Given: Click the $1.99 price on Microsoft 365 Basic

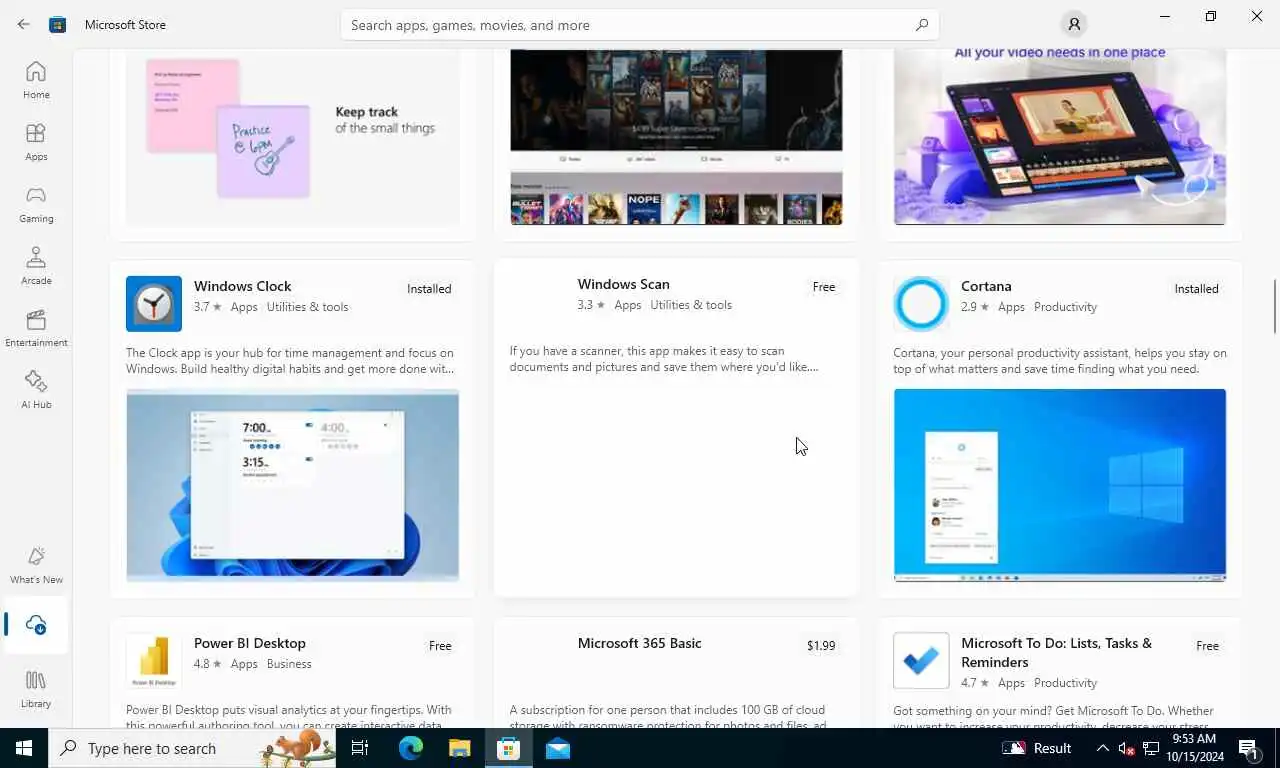Looking at the screenshot, I should tap(821, 646).
